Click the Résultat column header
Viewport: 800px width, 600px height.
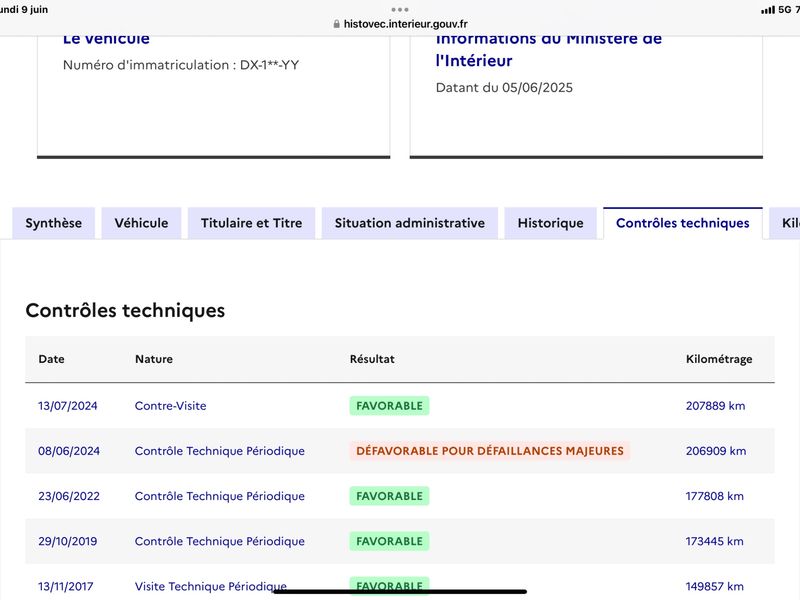[372, 359]
